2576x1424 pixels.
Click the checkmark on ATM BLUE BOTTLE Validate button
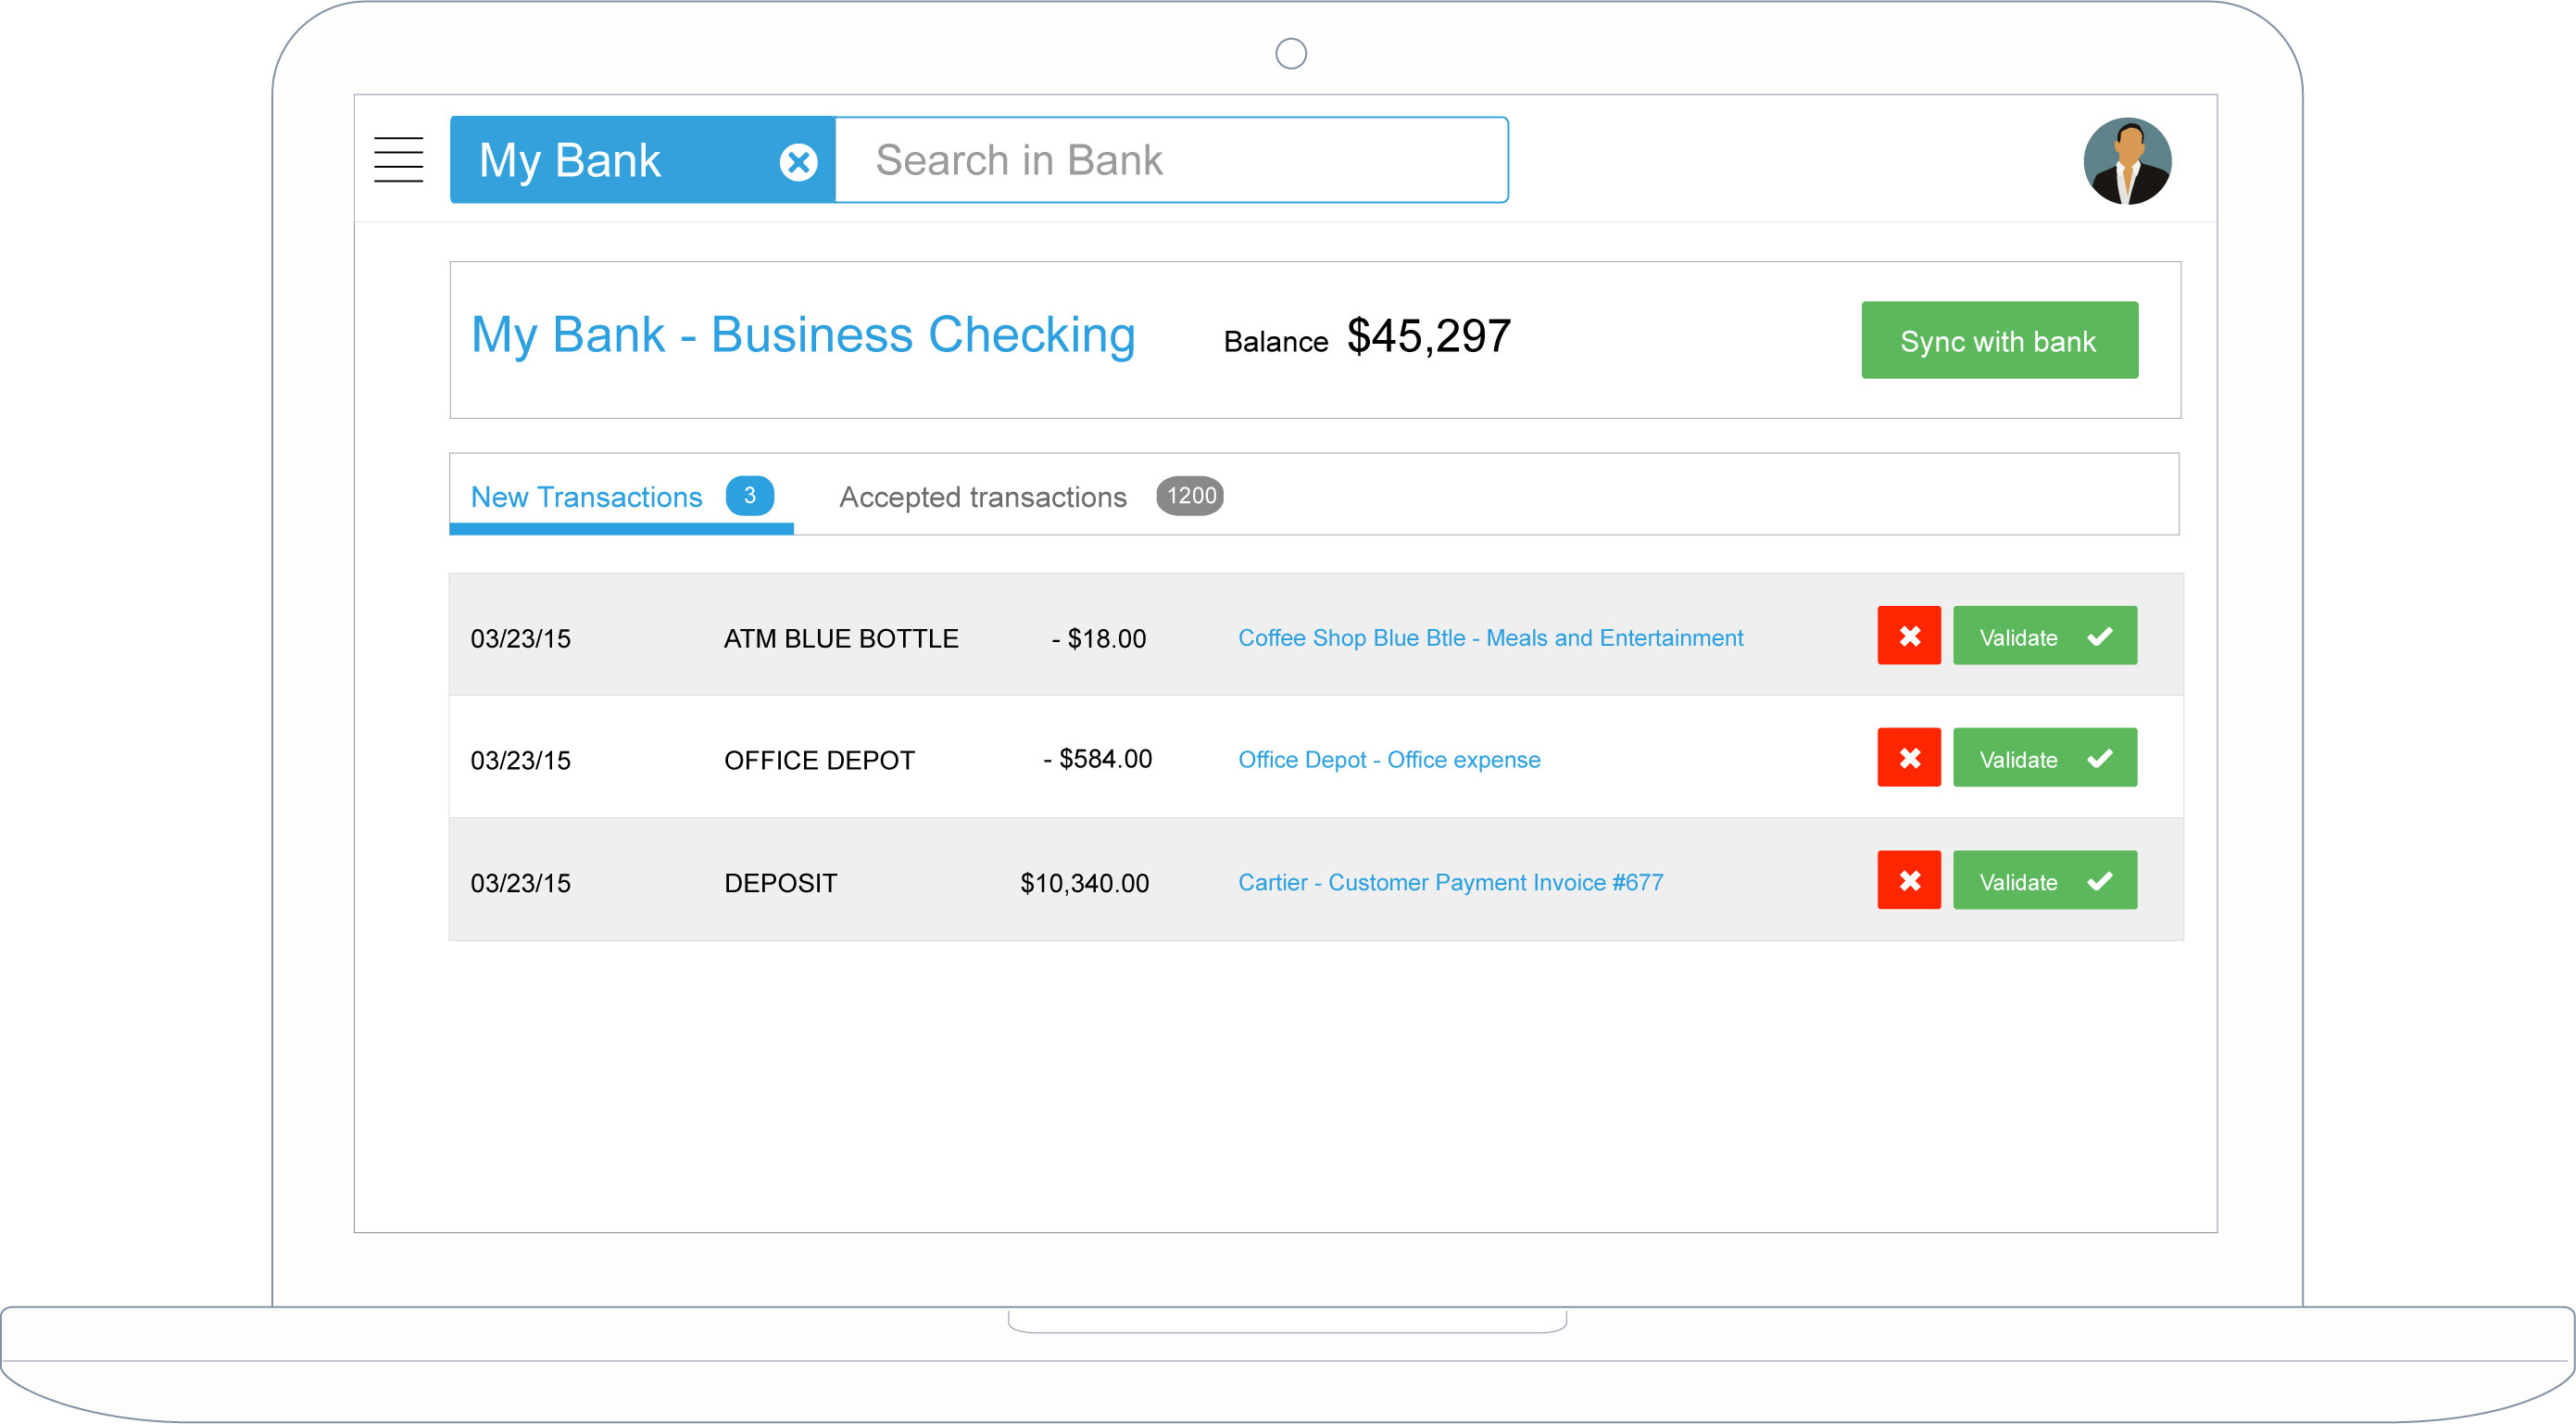tap(2100, 636)
